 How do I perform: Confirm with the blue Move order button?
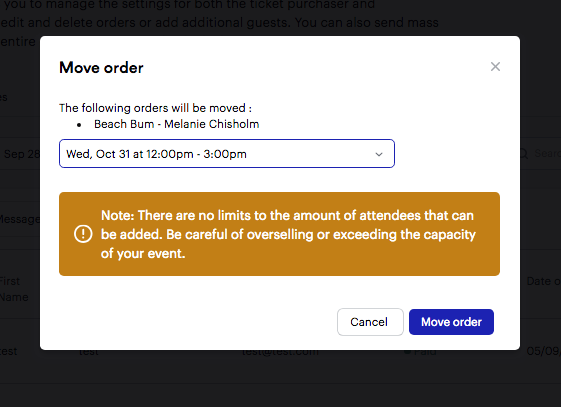(x=451, y=322)
